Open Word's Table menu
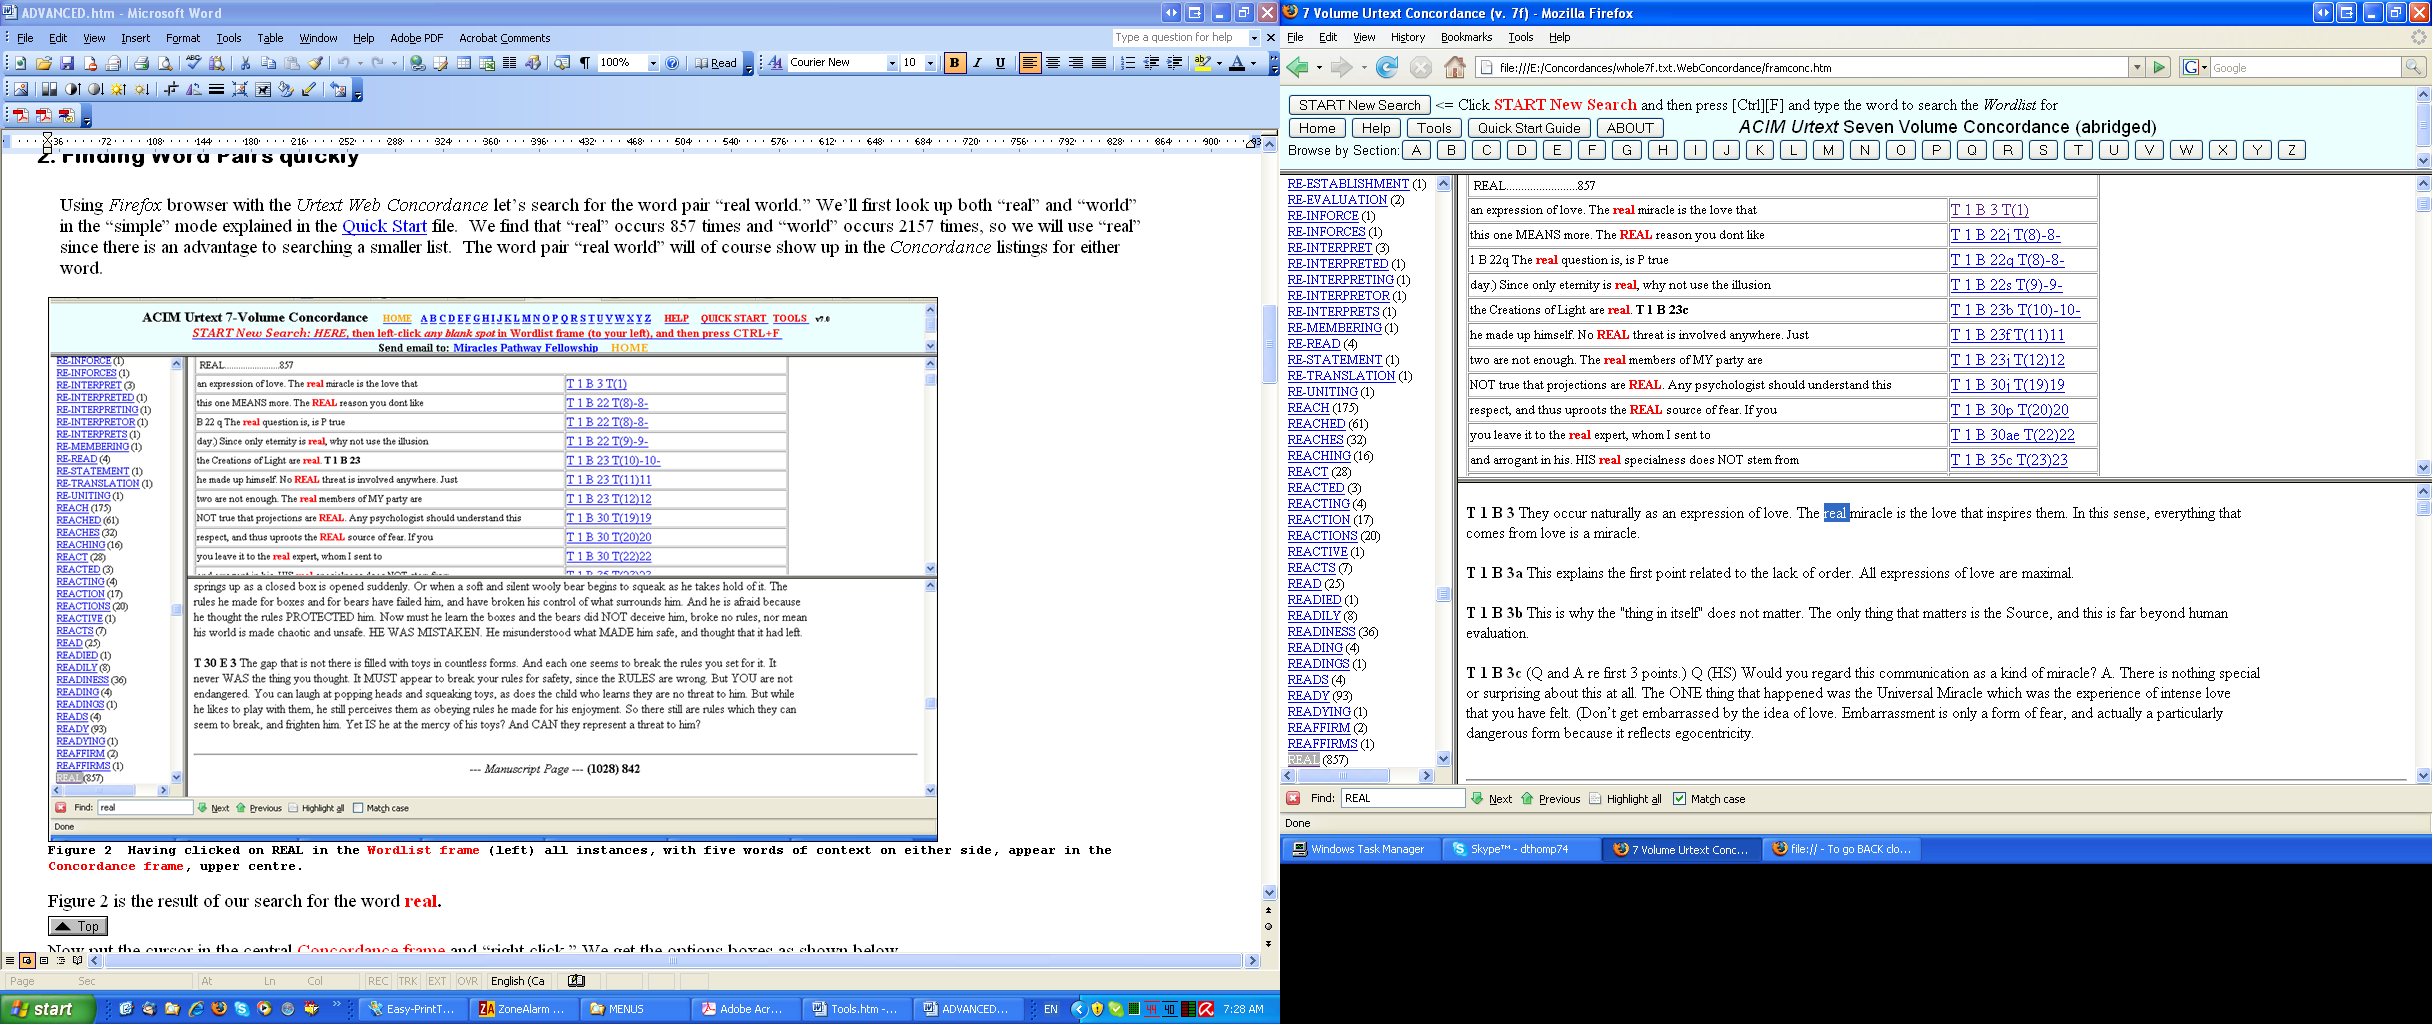This screenshot has width=2432, height=1024. pos(270,38)
